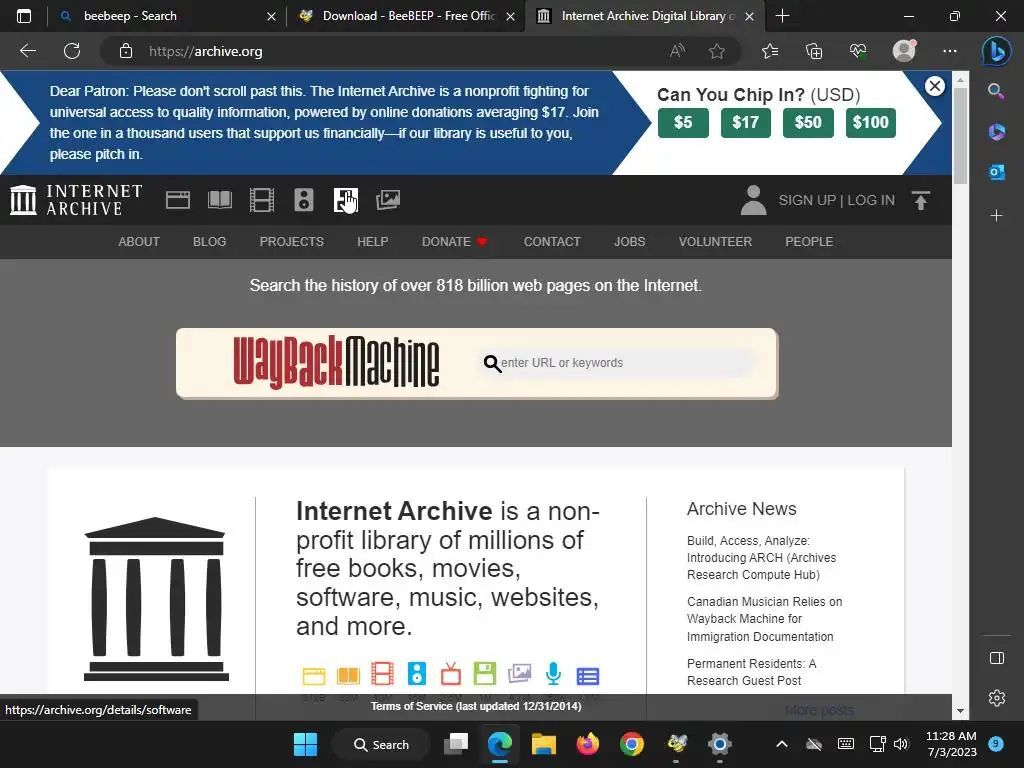The height and width of the screenshot is (768, 1024).
Task: Open the ABOUT menu item
Action: pyautogui.click(x=139, y=242)
